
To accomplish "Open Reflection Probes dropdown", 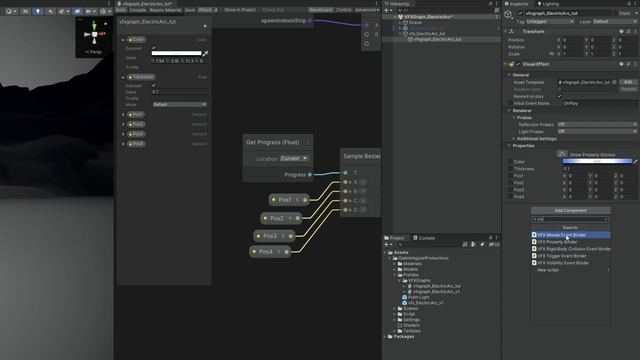I will [x=597, y=124].
